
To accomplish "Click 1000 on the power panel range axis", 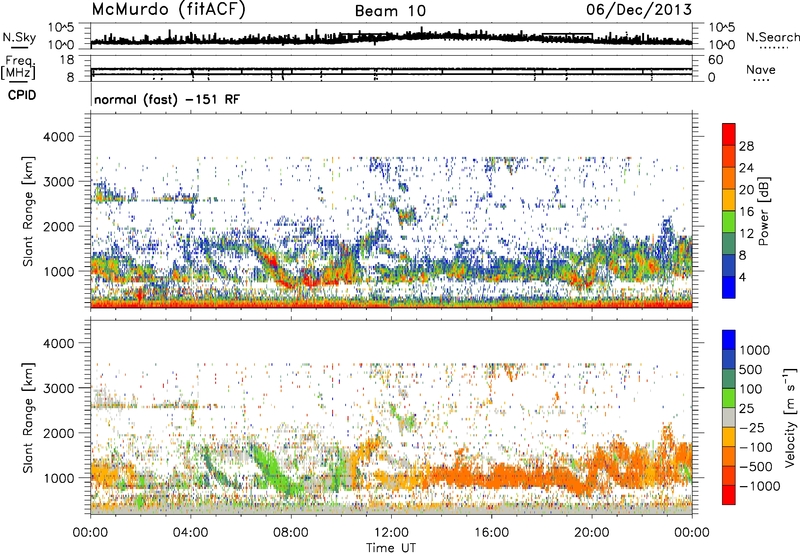I will point(59,271).
